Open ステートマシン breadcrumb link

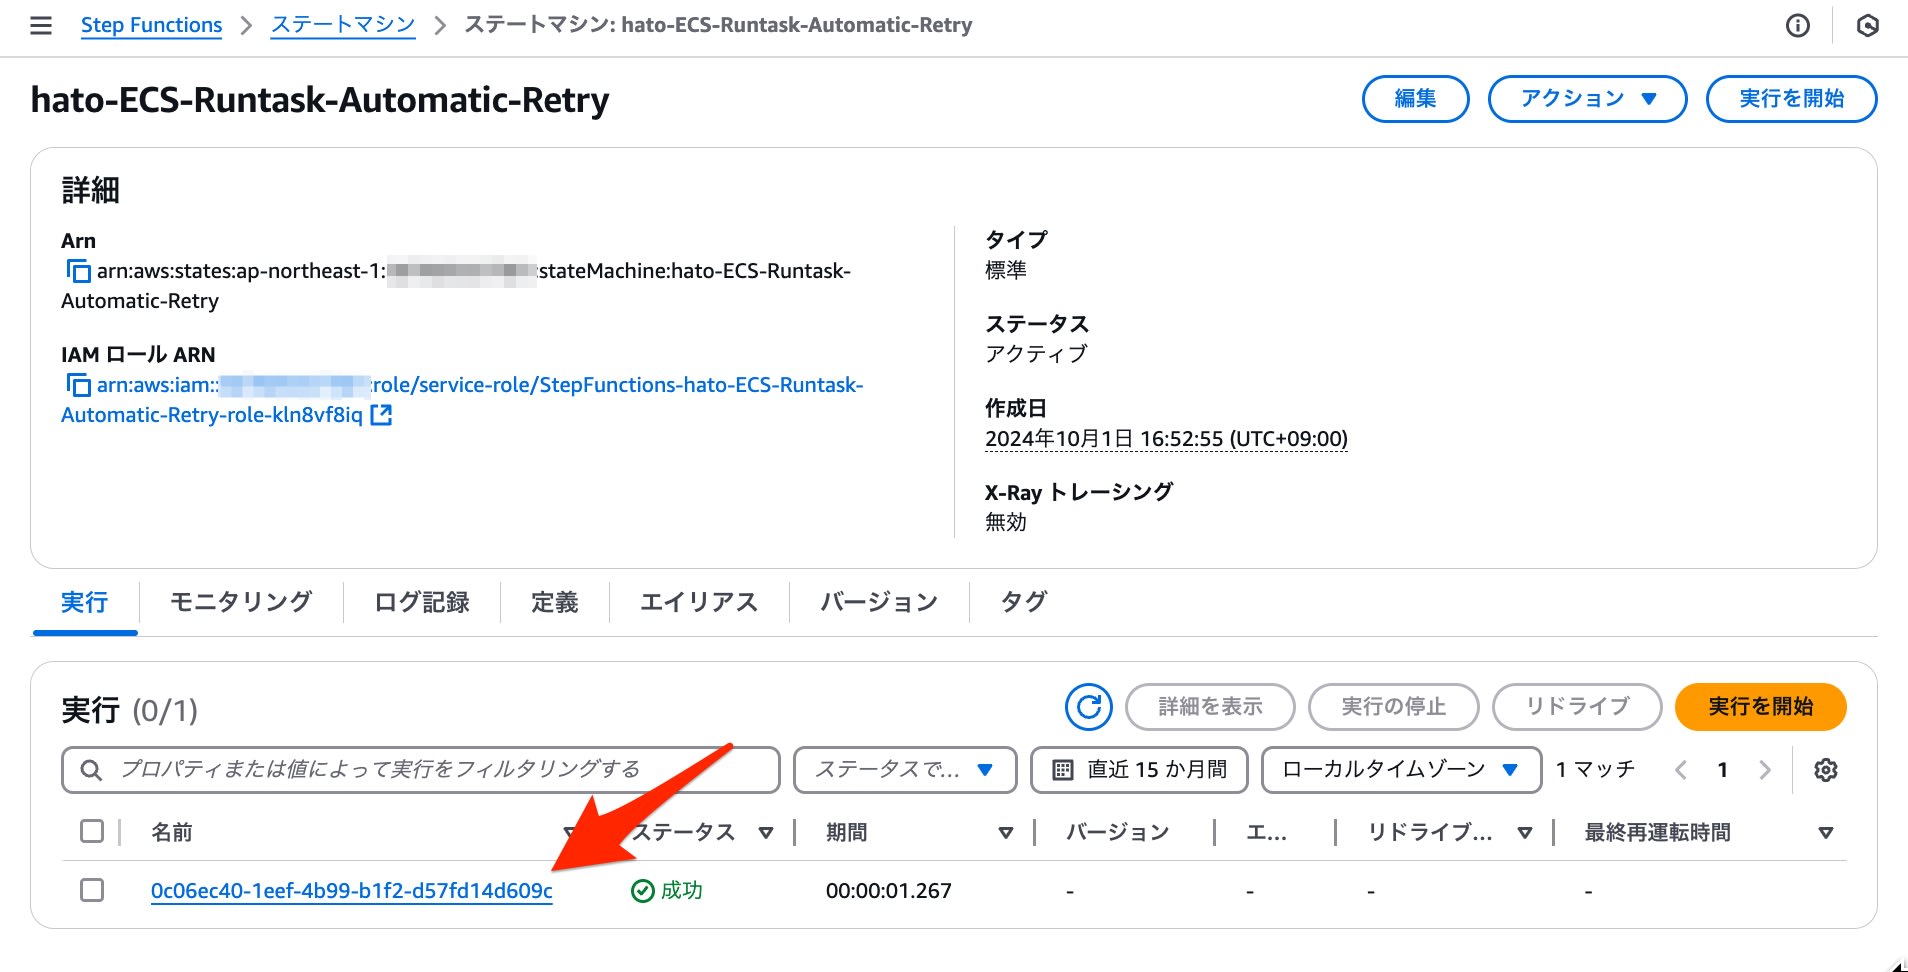(x=343, y=25)
